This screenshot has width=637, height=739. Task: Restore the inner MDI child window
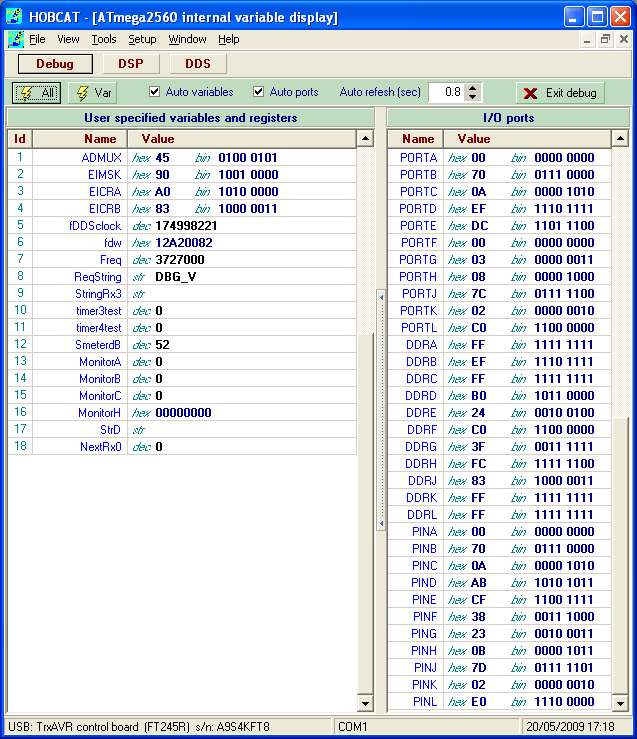tap(605, 39)
